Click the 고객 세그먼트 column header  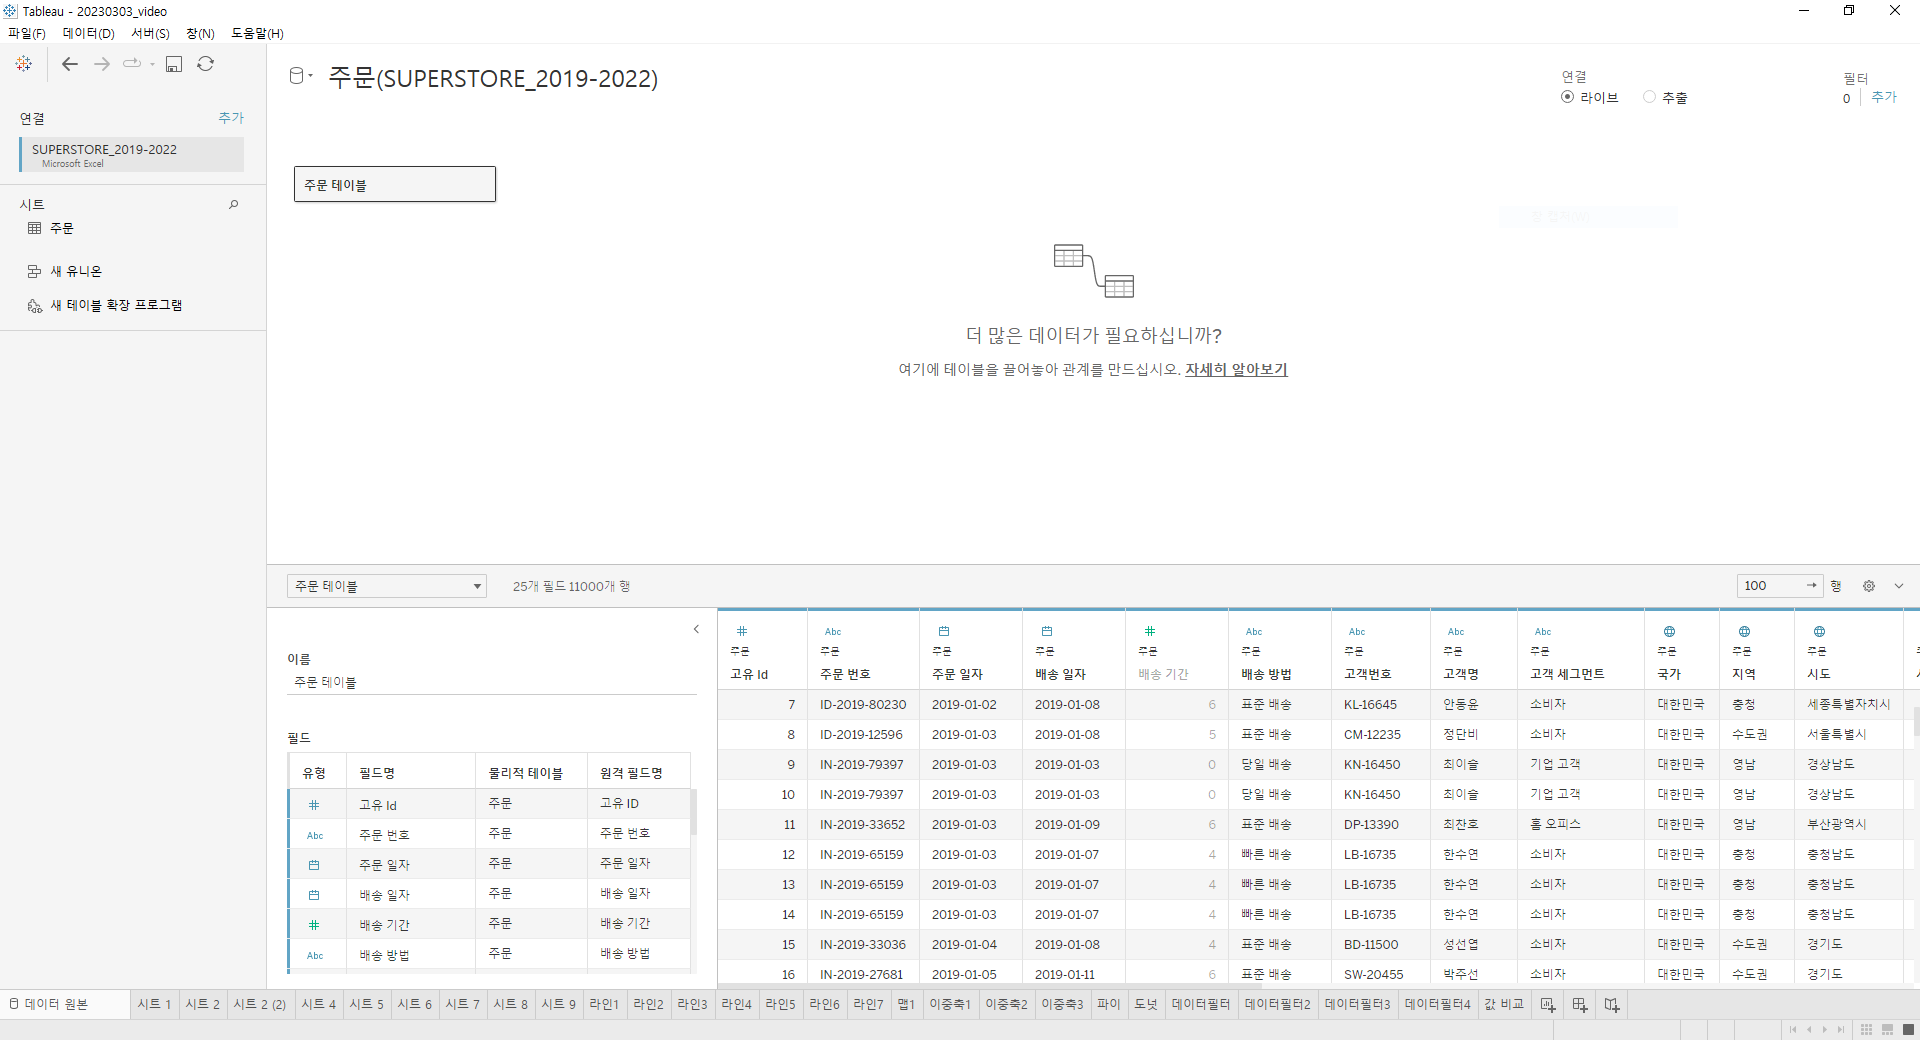tap(1567, 674)
